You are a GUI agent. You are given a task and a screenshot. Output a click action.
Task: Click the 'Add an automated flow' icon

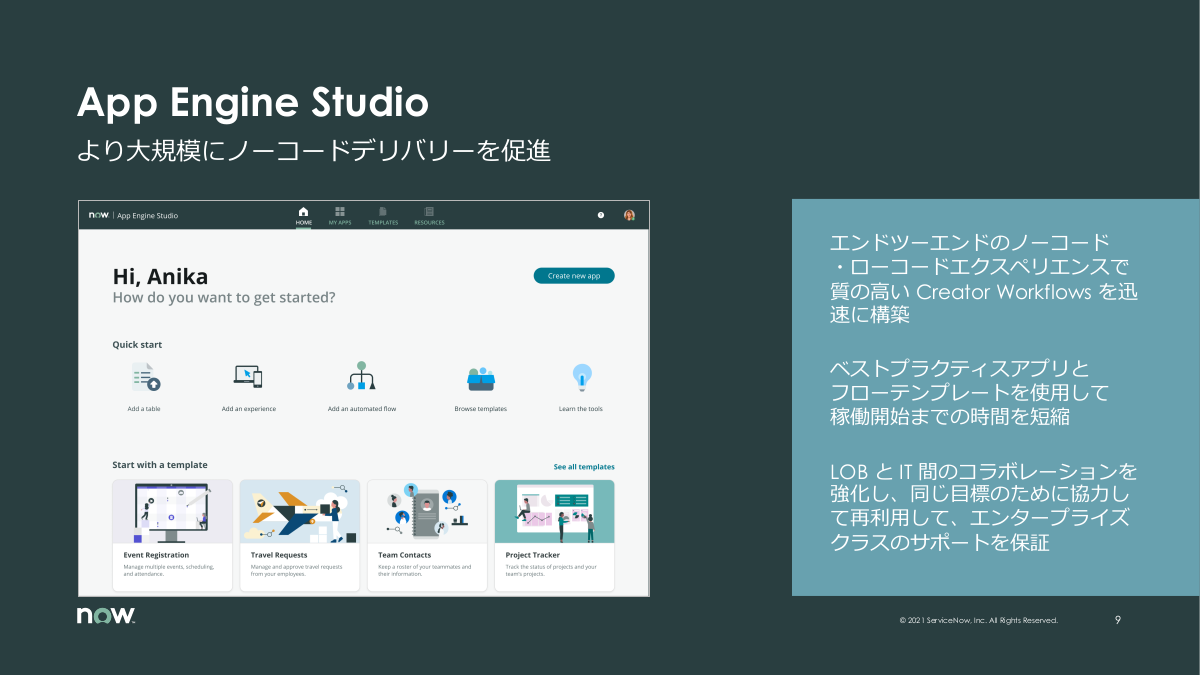pyautogui.click(x=361, y=376)
